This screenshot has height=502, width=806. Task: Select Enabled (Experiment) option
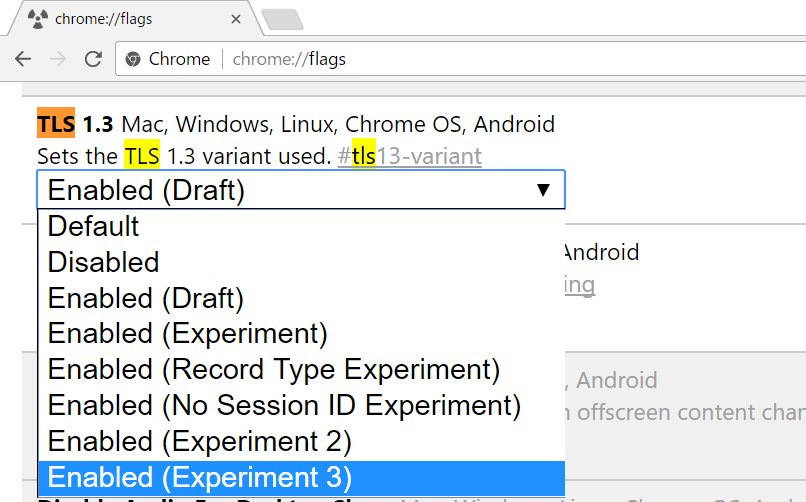coord(301,333)
